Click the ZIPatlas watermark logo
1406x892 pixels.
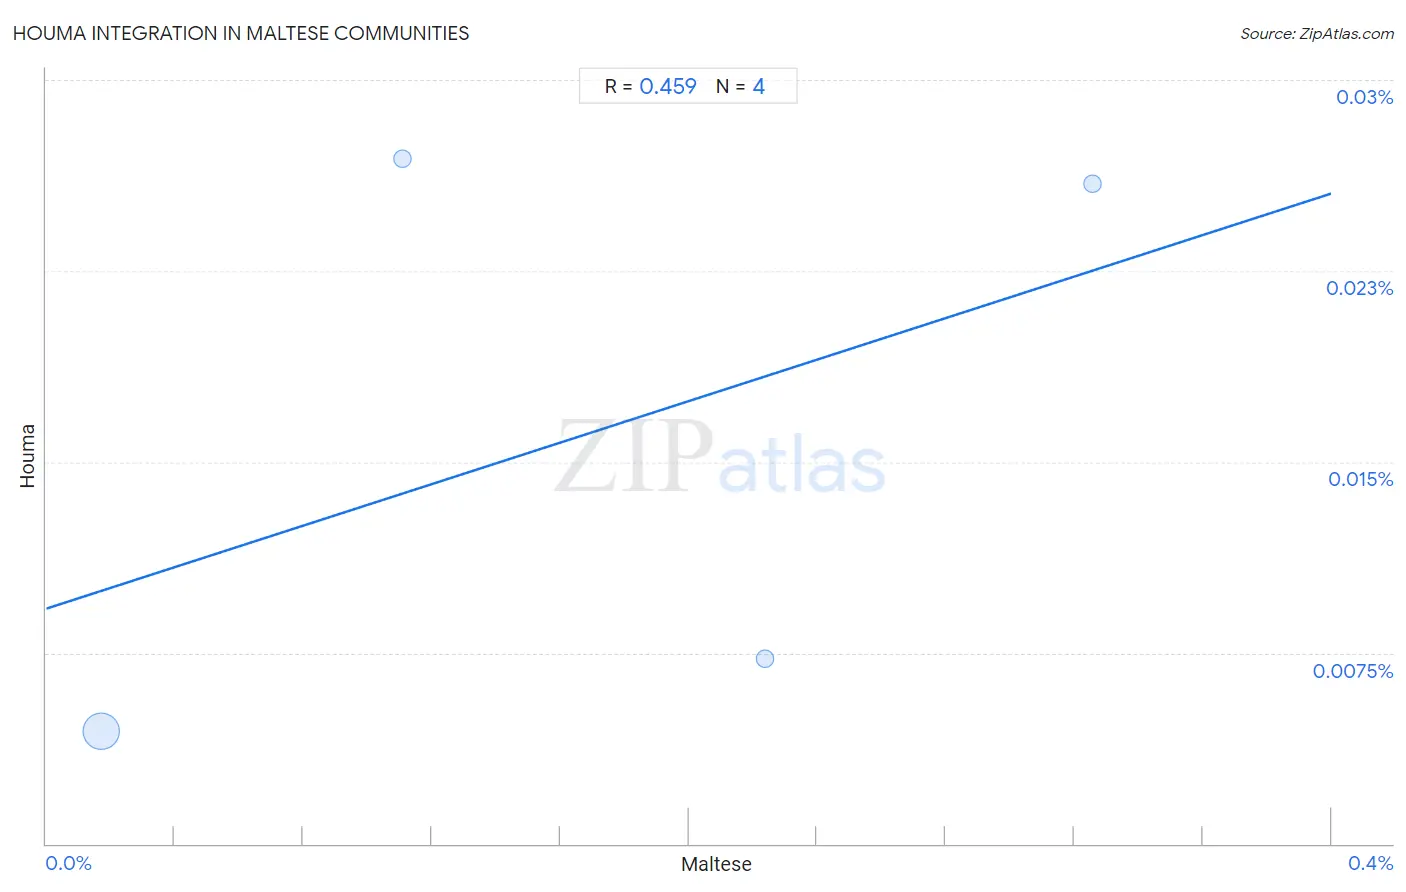pyautogui.click(x=720, y=458)
